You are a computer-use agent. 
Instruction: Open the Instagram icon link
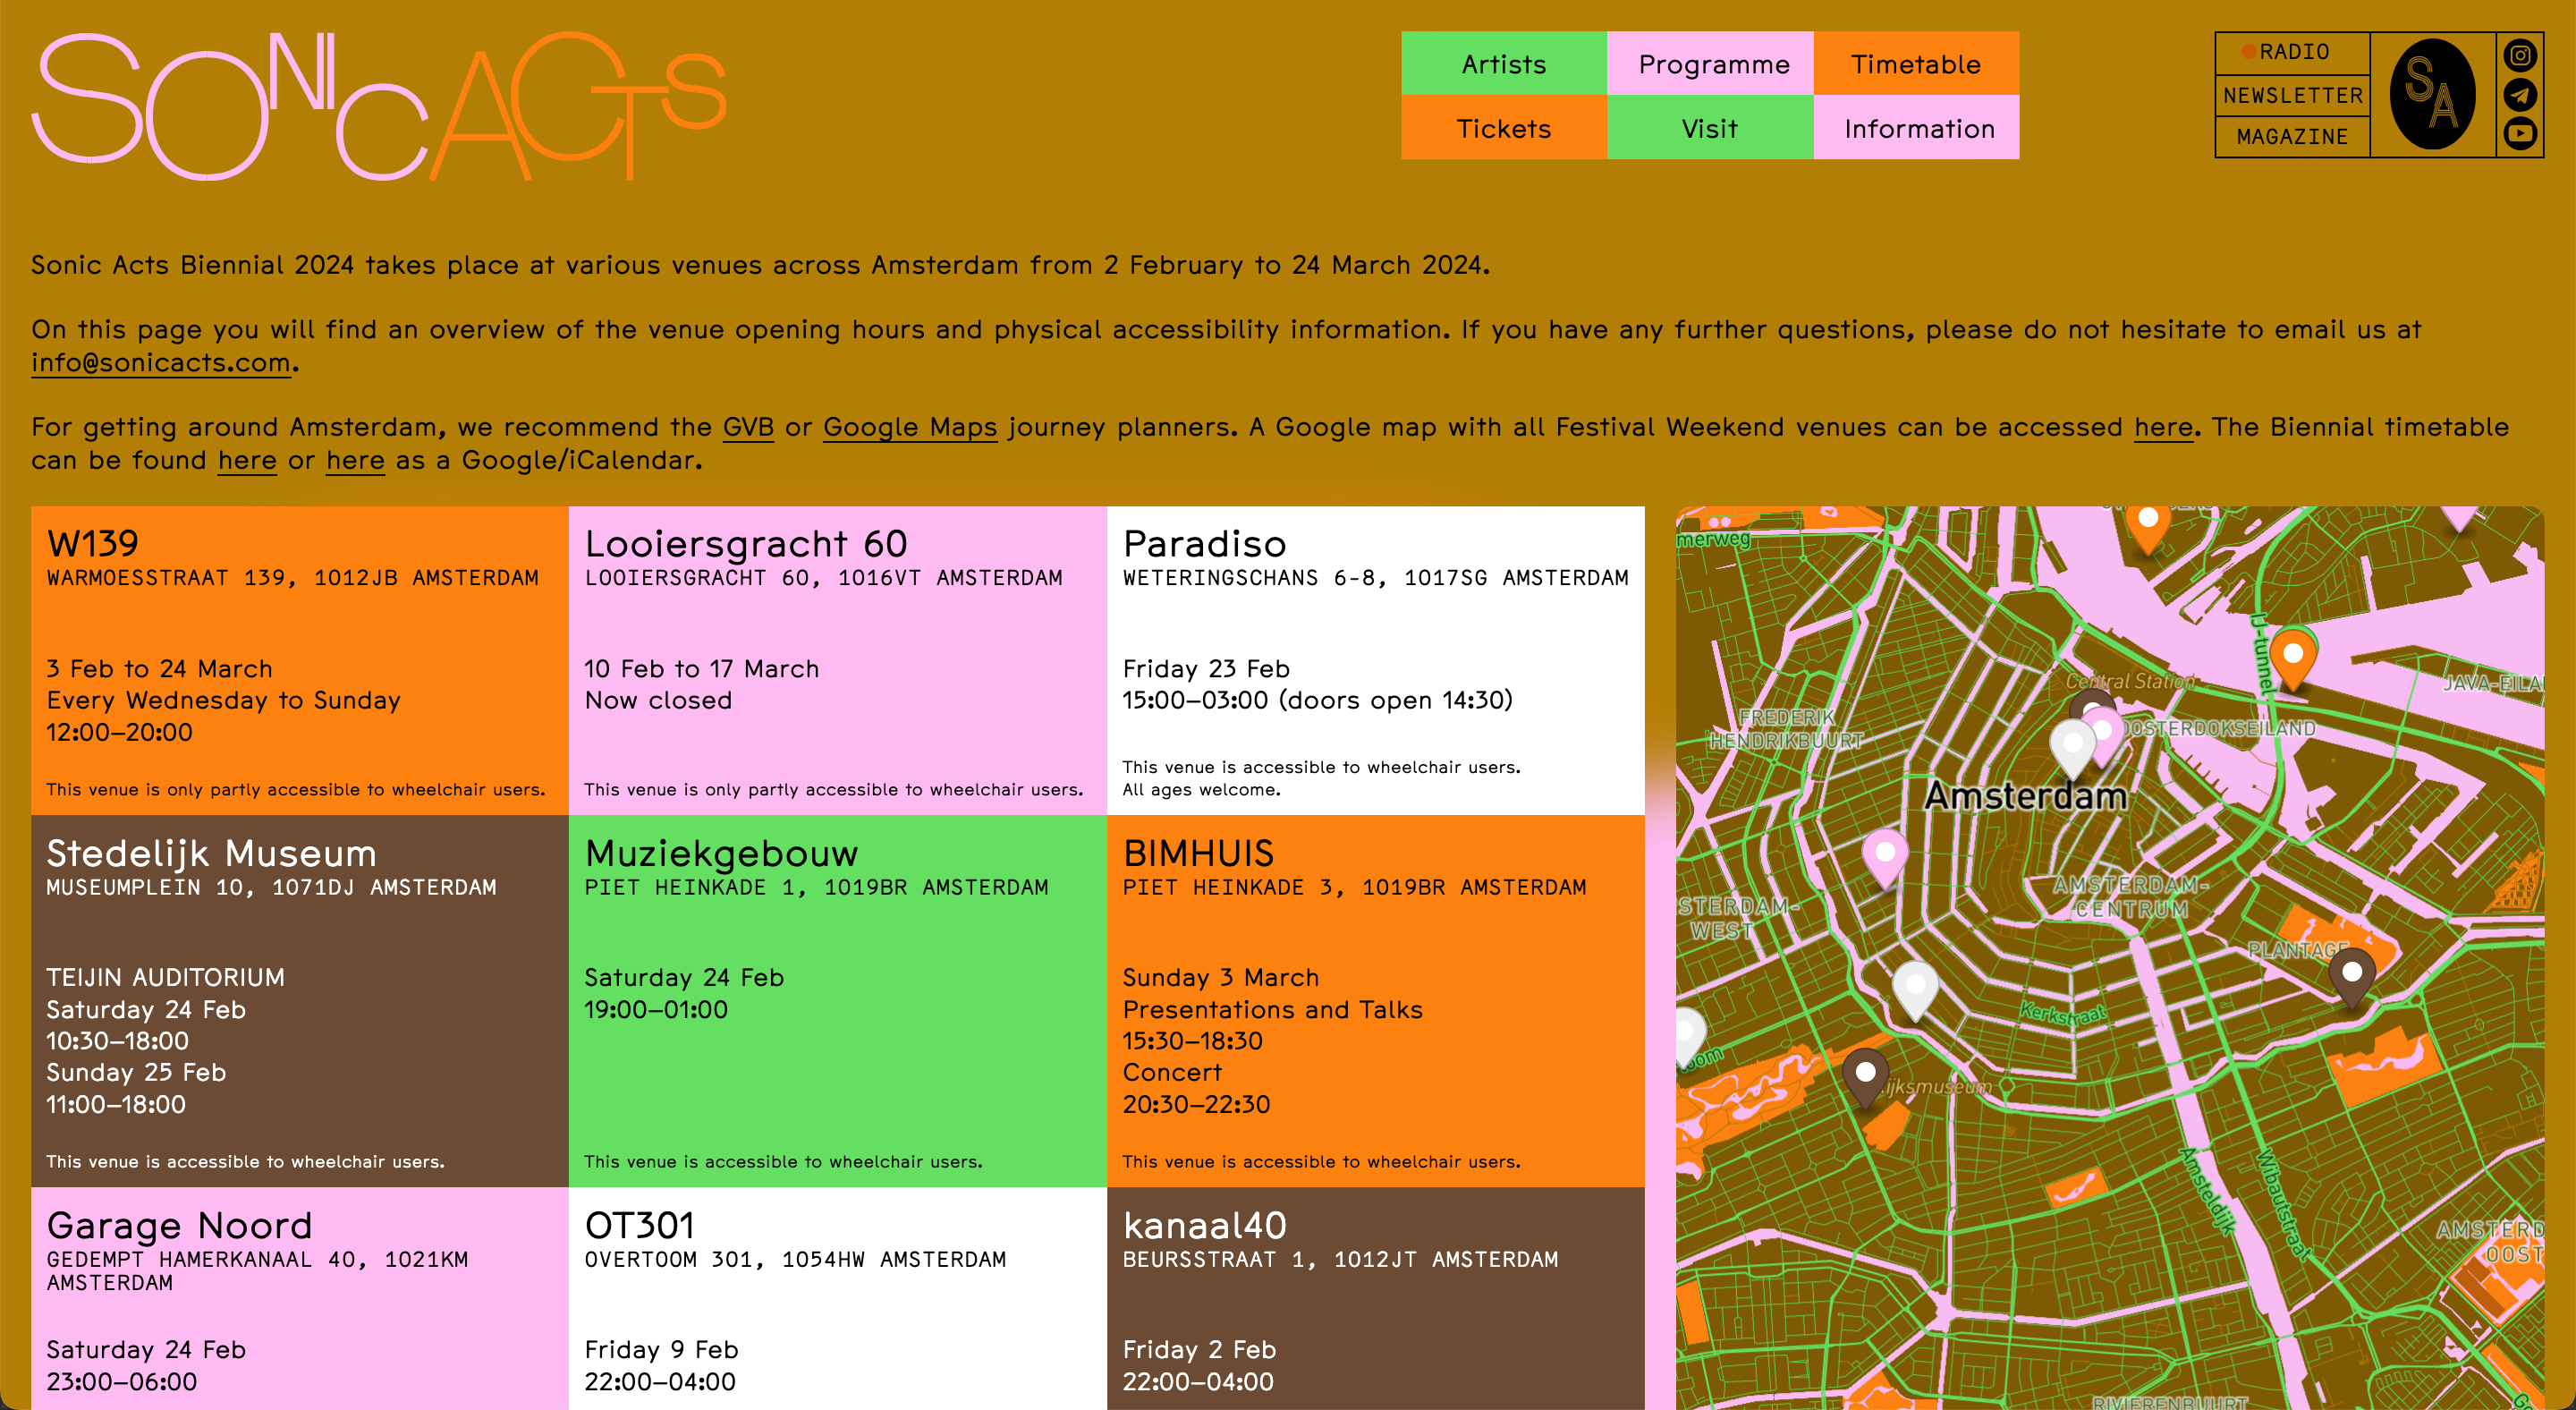2519,55
